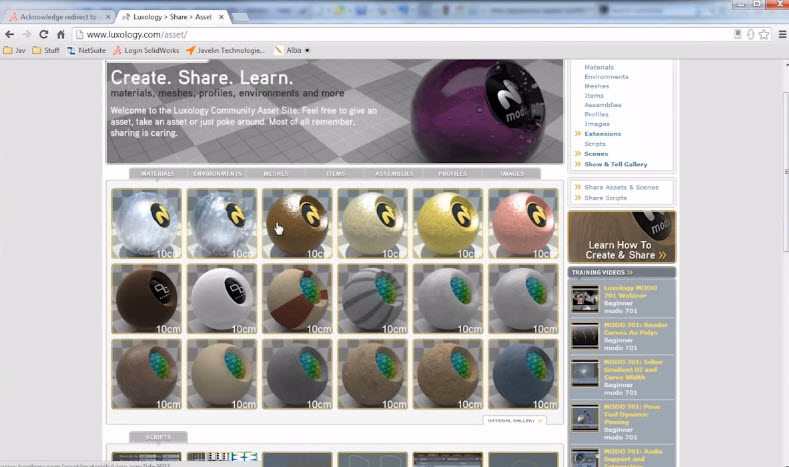
Task: Select the PROFILES tab
Action: [x=452, y=174]
